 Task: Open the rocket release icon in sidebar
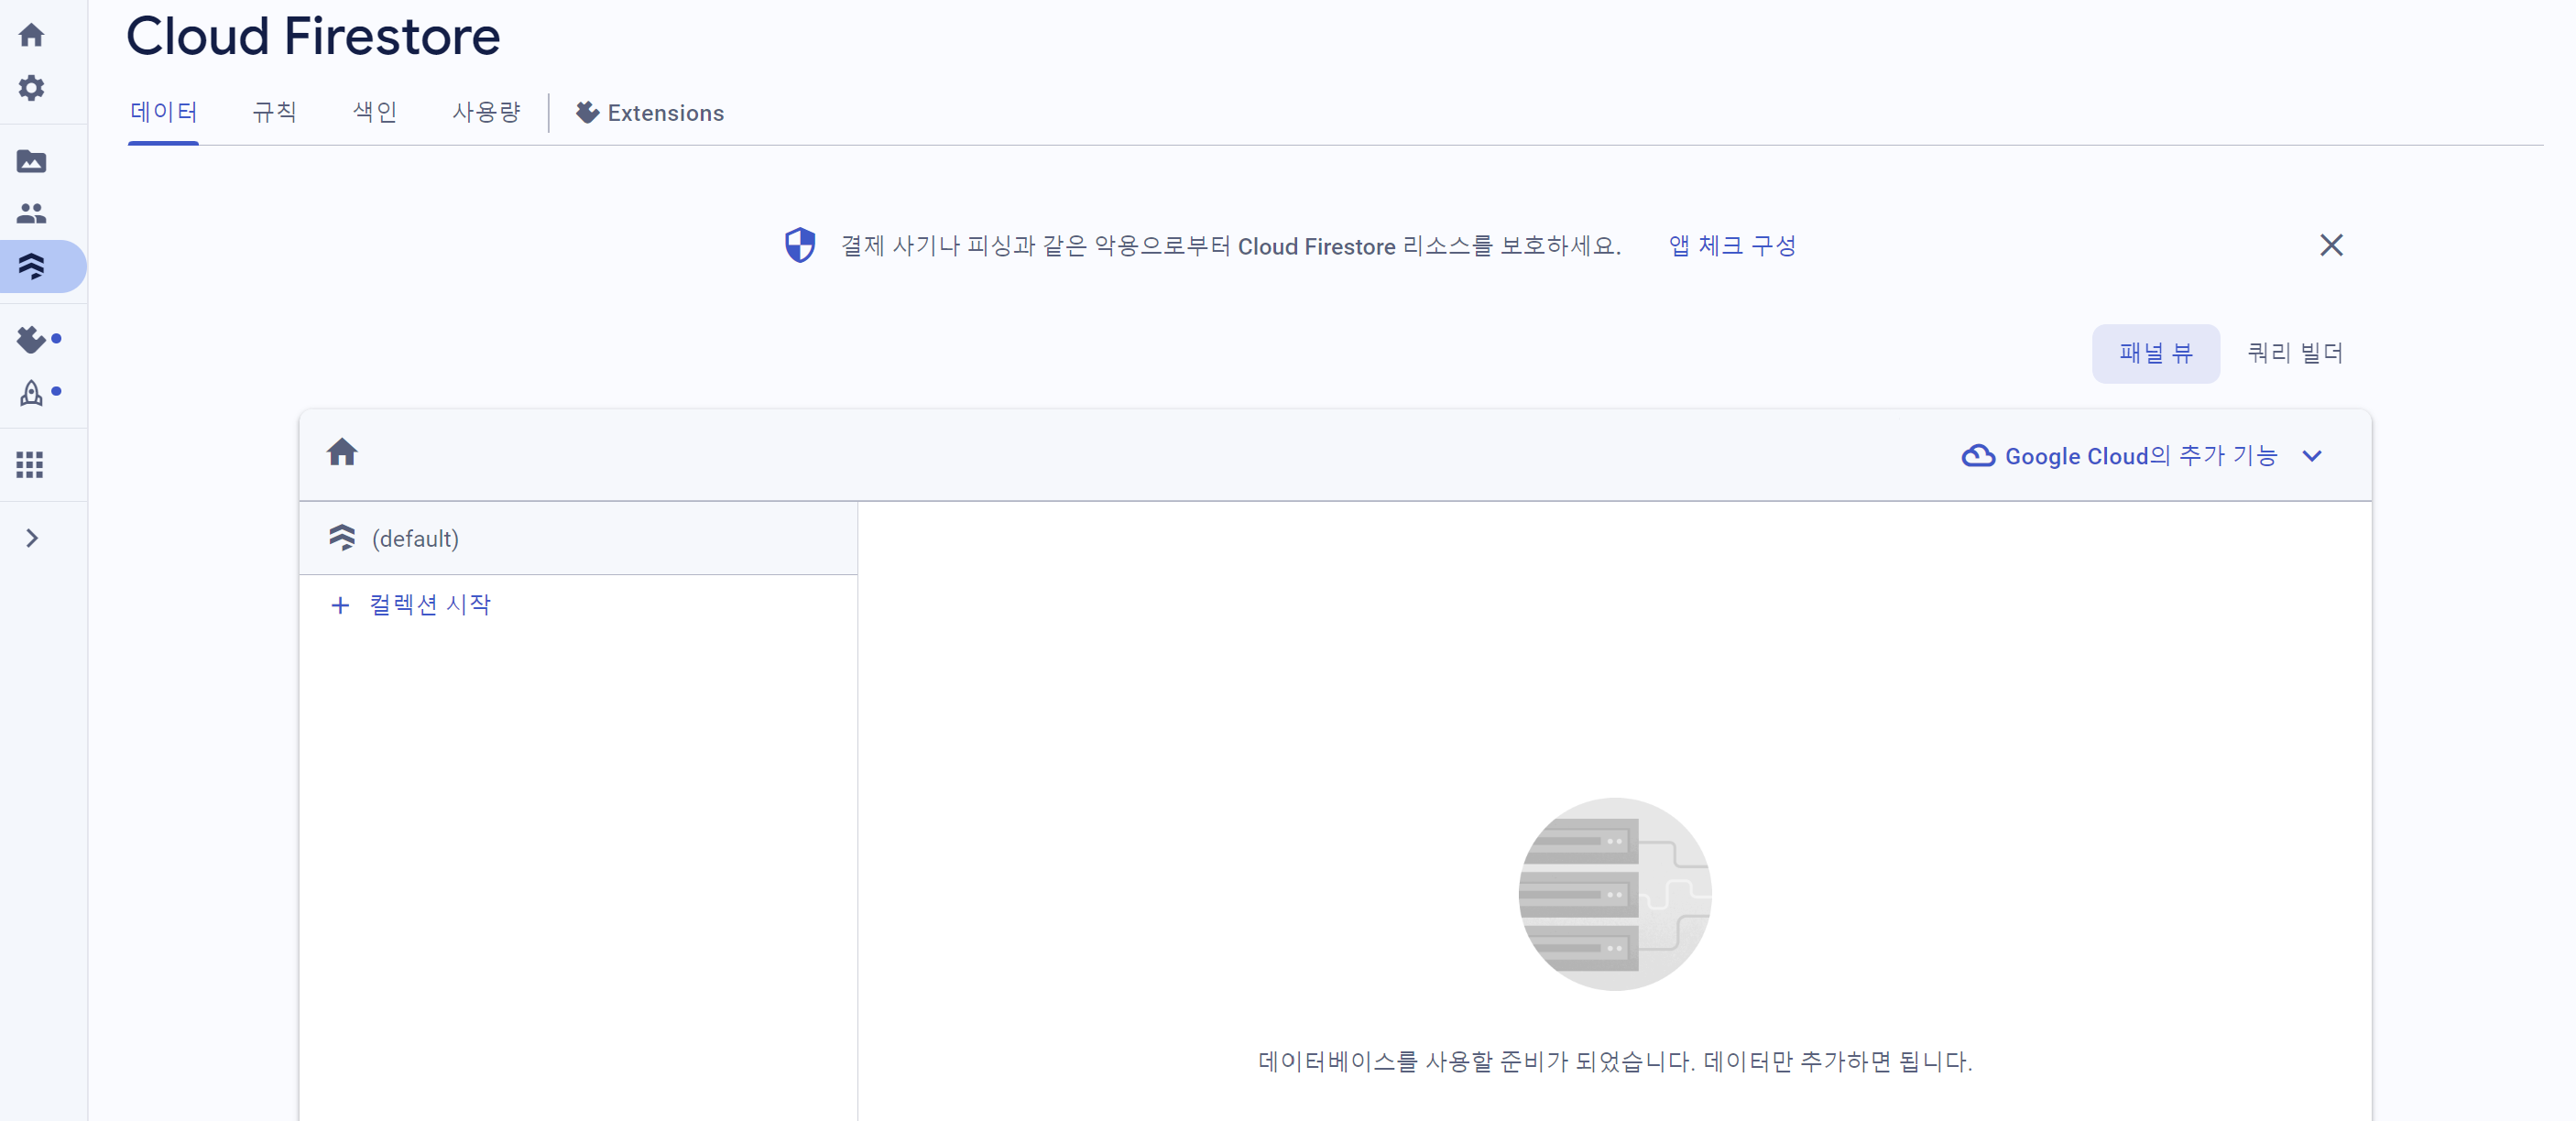[31, 392]
